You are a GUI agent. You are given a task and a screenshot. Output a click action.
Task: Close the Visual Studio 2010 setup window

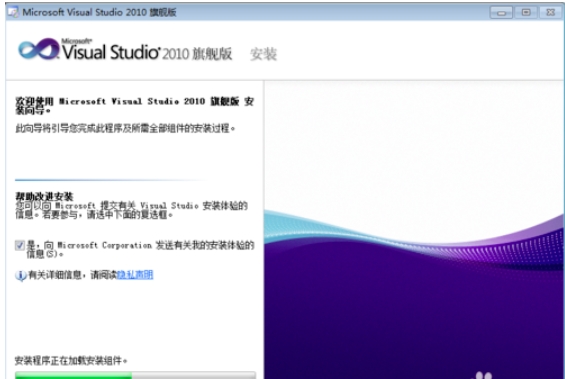[551, 13]
